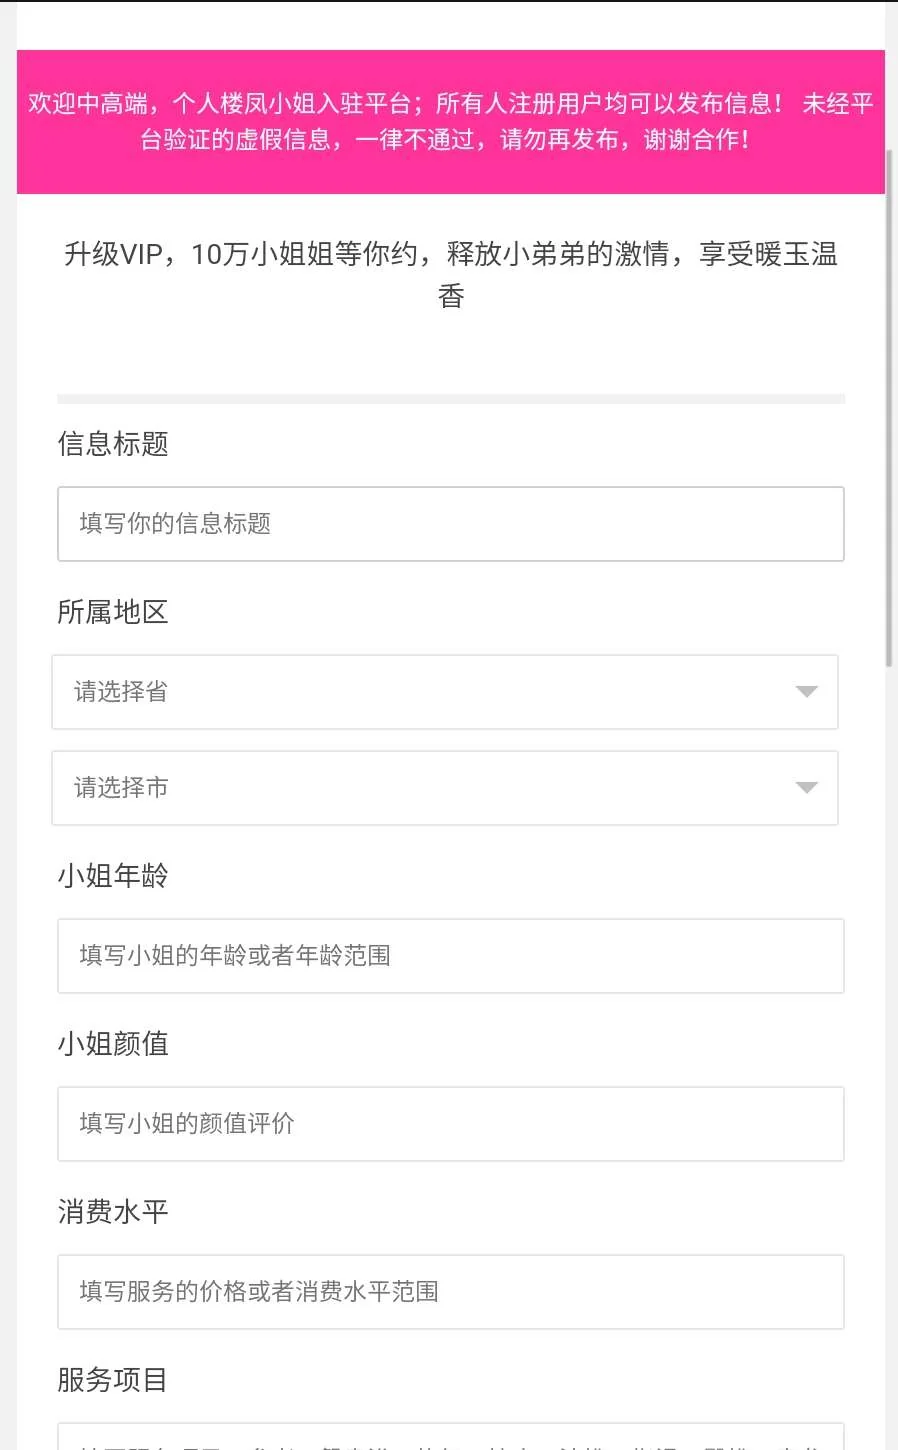Click the partially visible 服务项目 input box

click(x=450, y=1438)
